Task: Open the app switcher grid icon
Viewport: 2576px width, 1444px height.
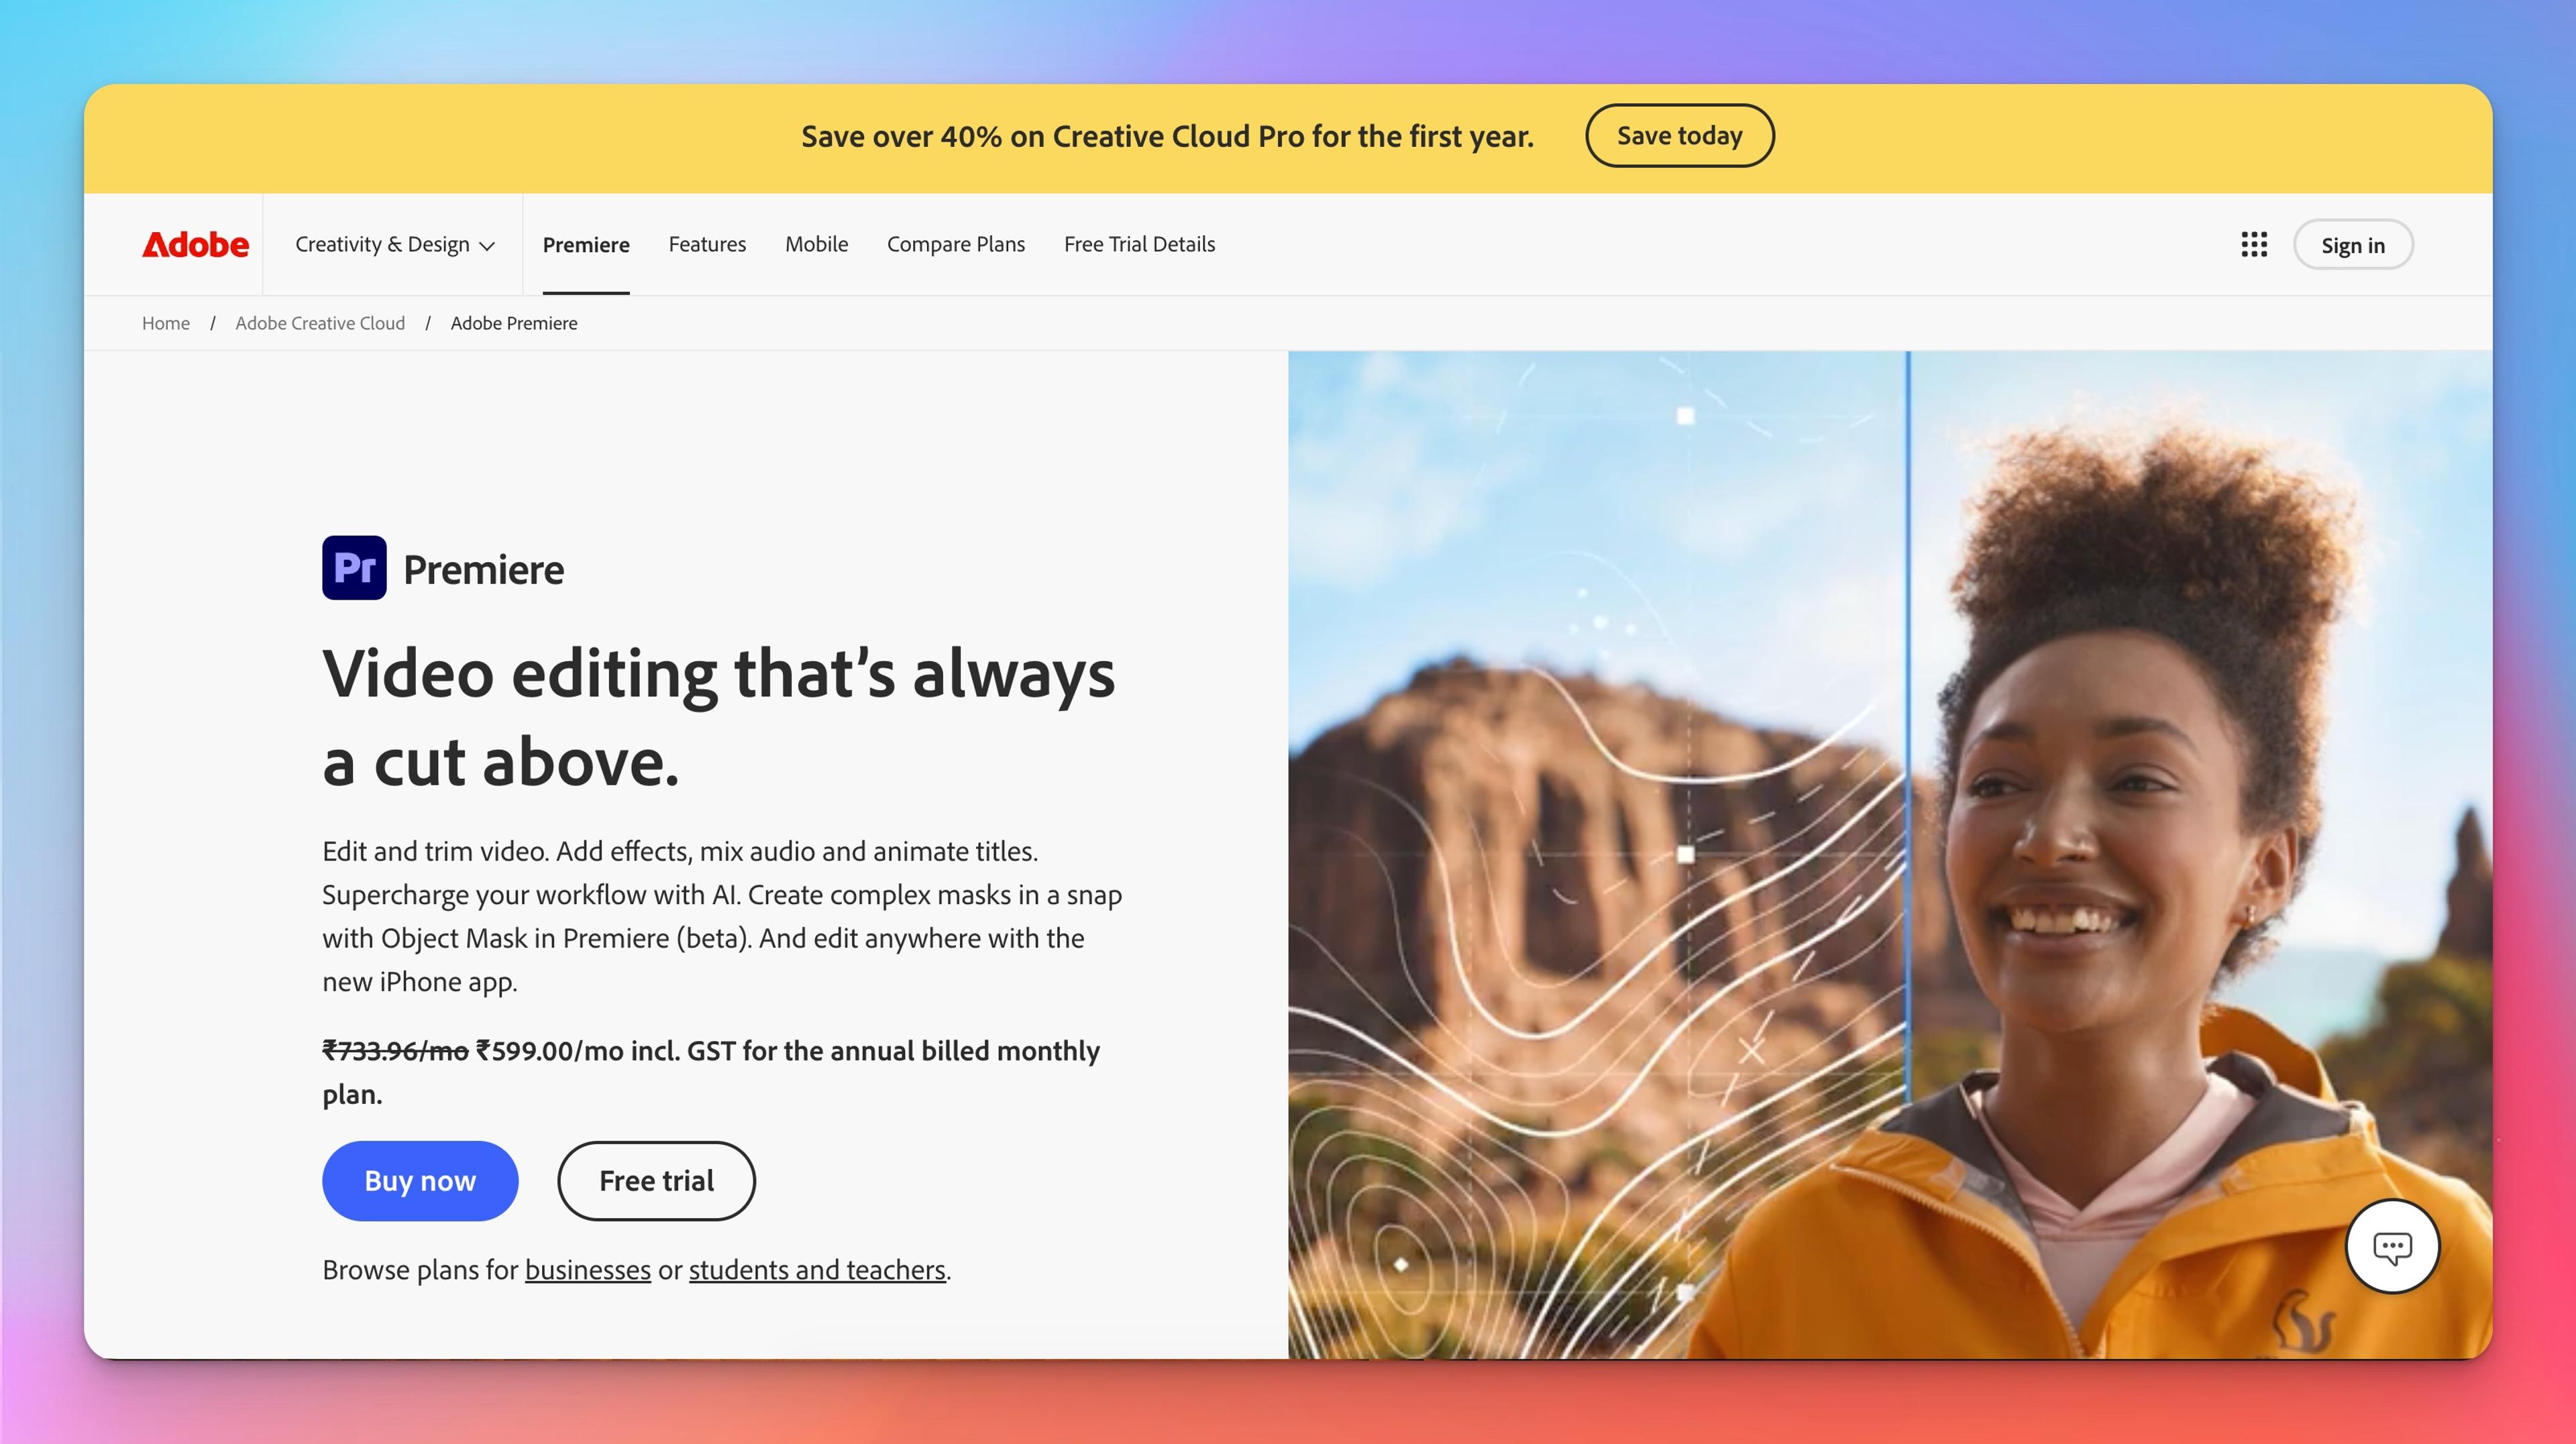Action: (2254, 245)
